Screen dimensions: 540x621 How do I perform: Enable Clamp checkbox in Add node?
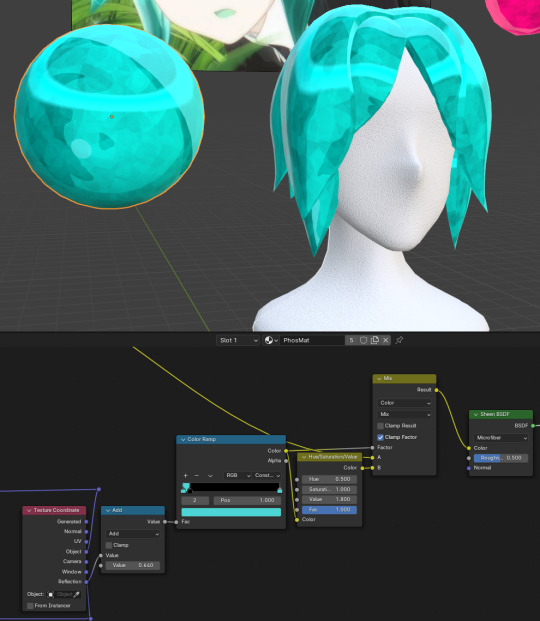click(109, 545)
